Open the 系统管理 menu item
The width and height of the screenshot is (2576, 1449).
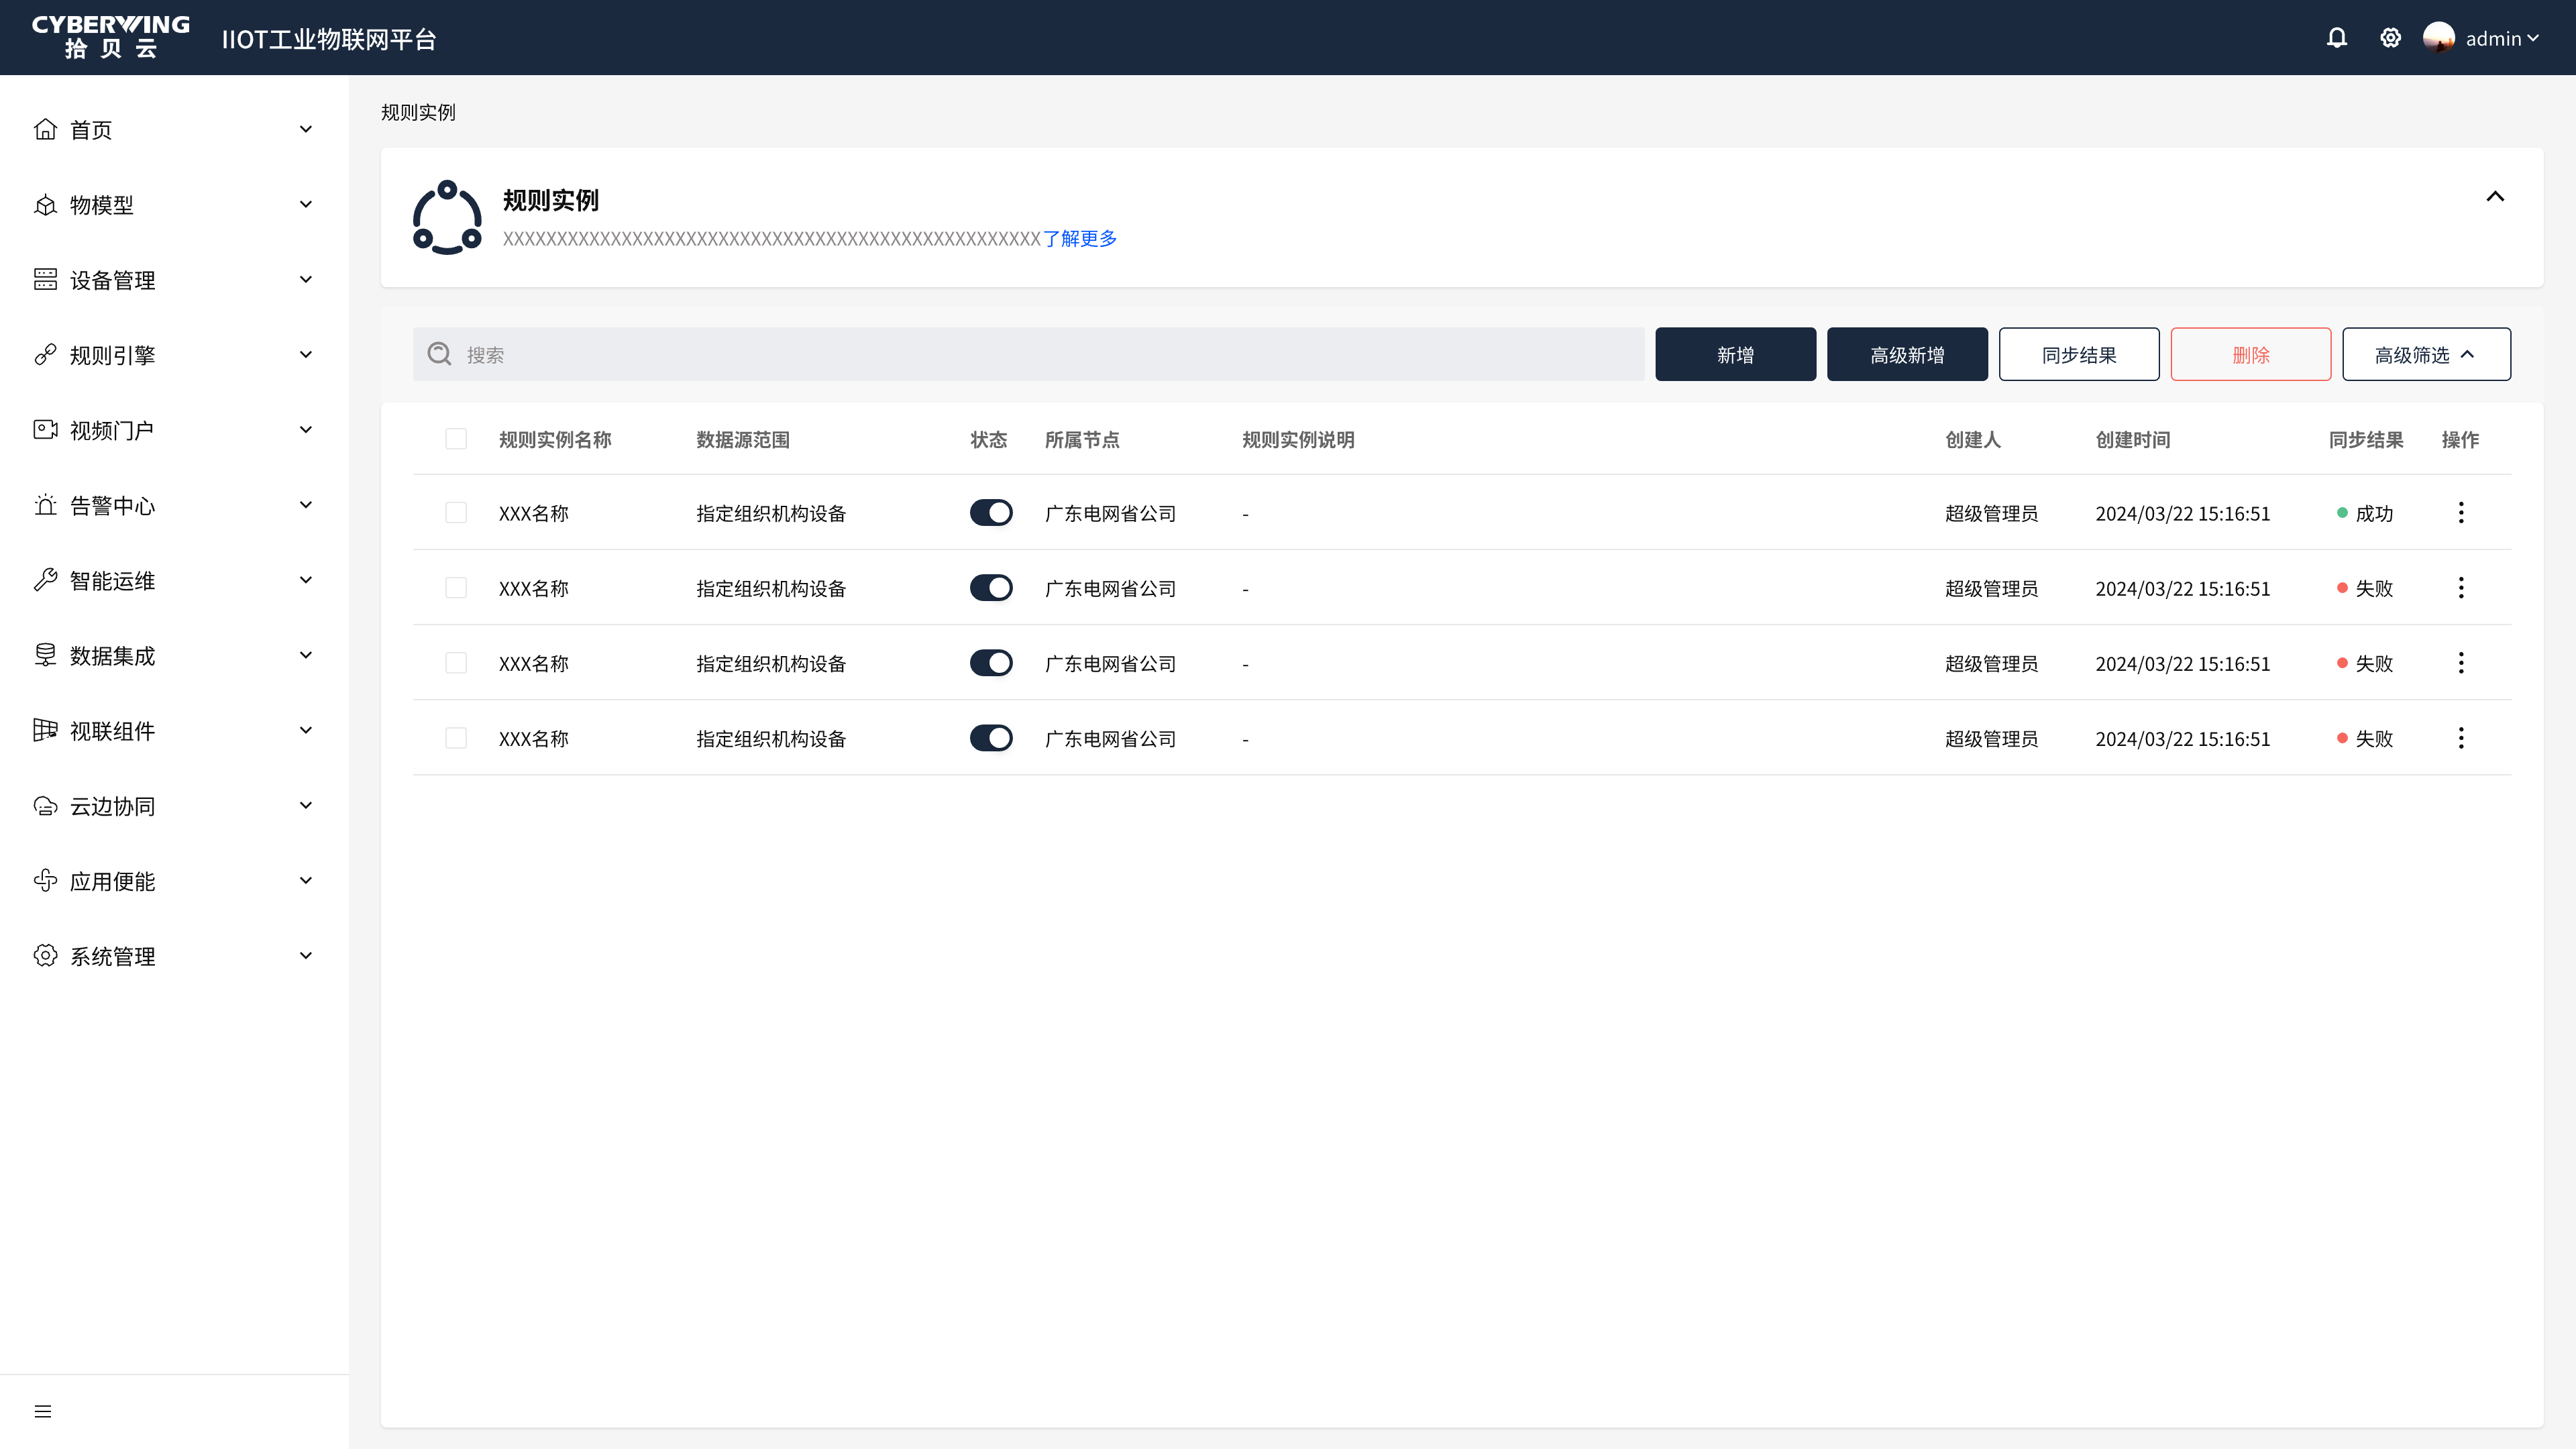tap(174, 956)
